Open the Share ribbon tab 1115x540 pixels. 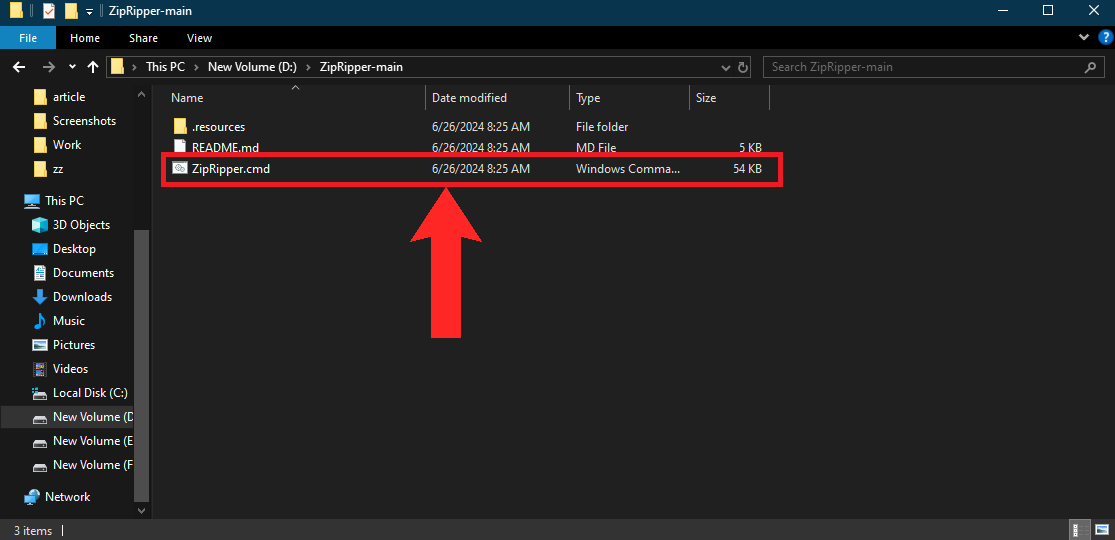143,38
